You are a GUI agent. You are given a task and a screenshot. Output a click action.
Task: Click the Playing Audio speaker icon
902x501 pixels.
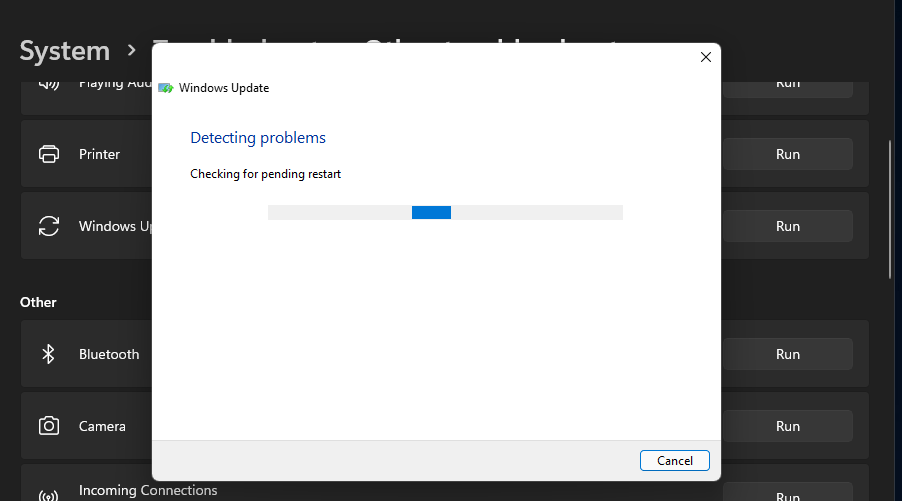(48, 84)
